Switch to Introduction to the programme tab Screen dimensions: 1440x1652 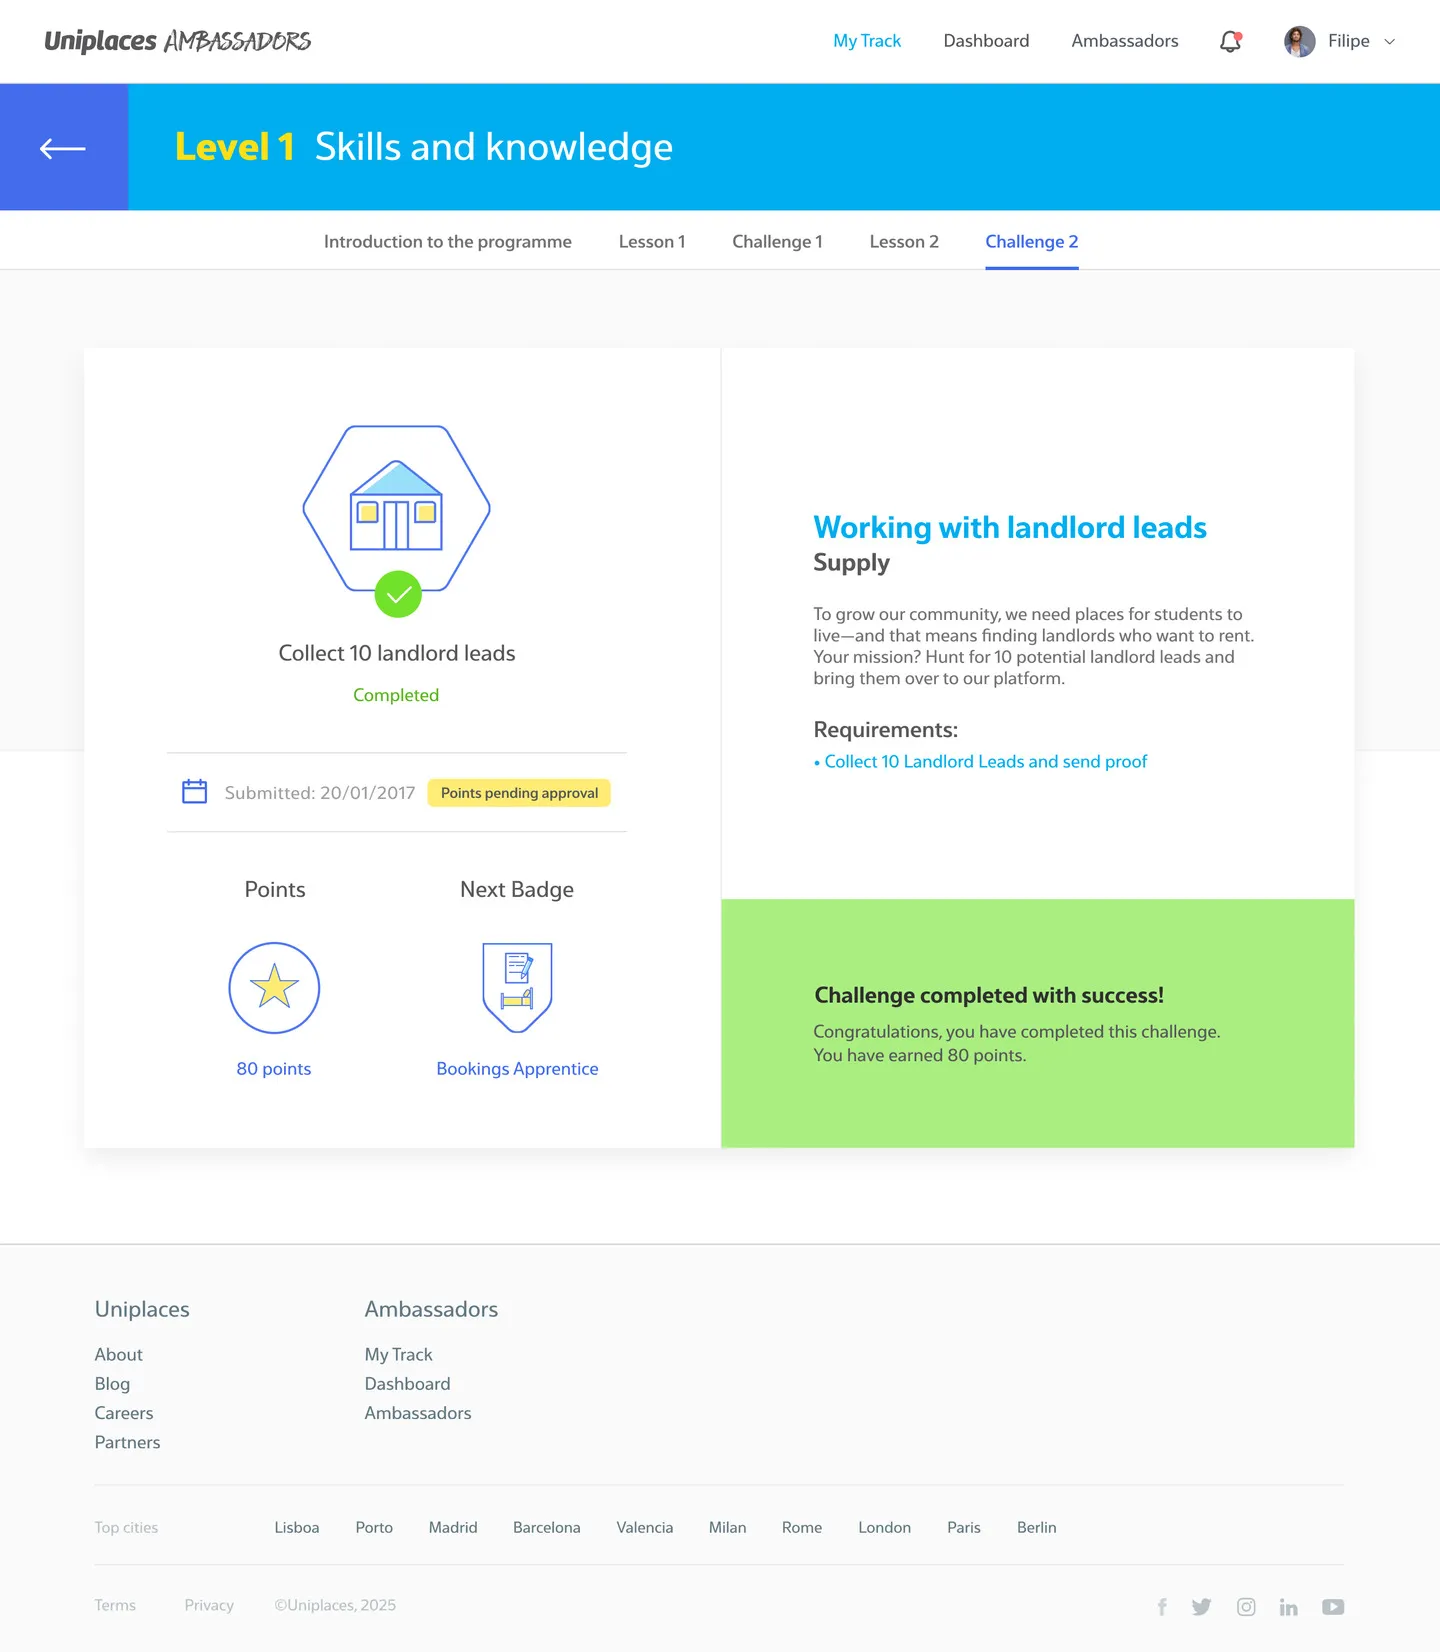[x=448, y=242]
